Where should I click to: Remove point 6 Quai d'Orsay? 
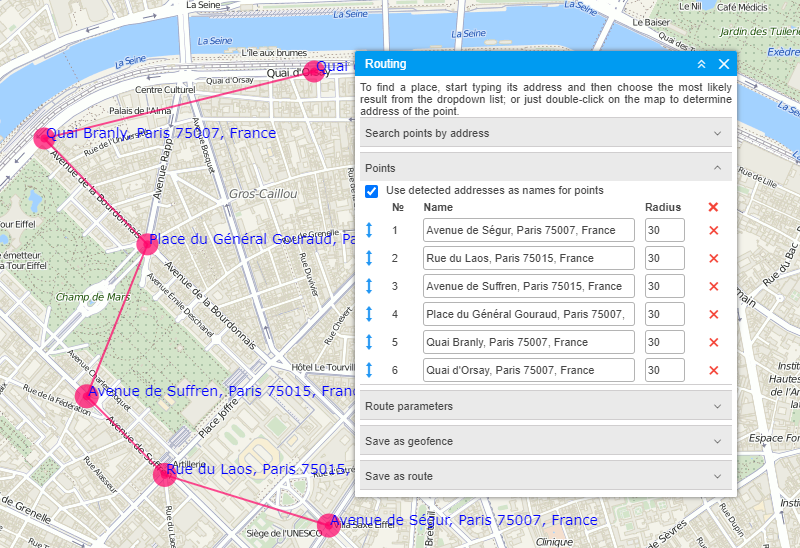714,370
